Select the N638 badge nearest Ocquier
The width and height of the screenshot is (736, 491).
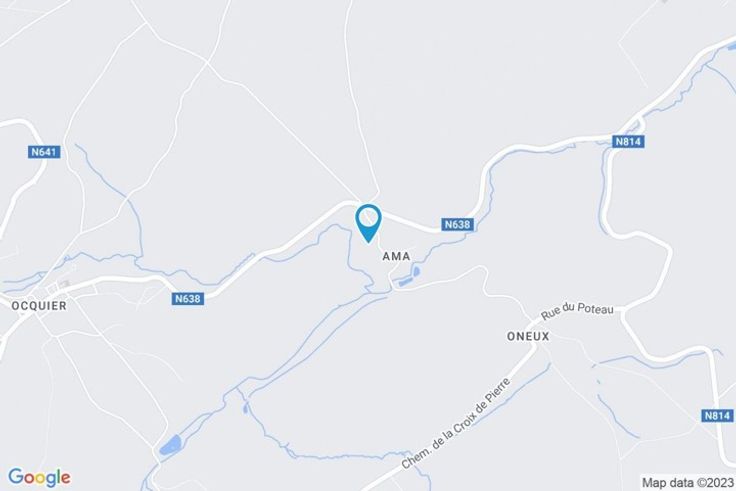click(x=188, y=299)
